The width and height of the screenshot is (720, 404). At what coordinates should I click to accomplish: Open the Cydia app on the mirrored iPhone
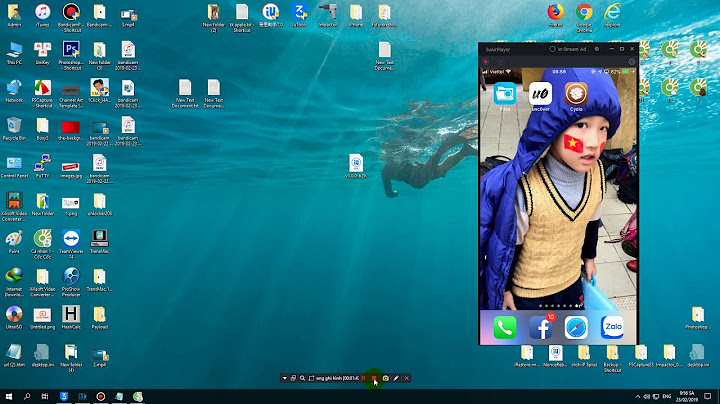tap(576, 97)
